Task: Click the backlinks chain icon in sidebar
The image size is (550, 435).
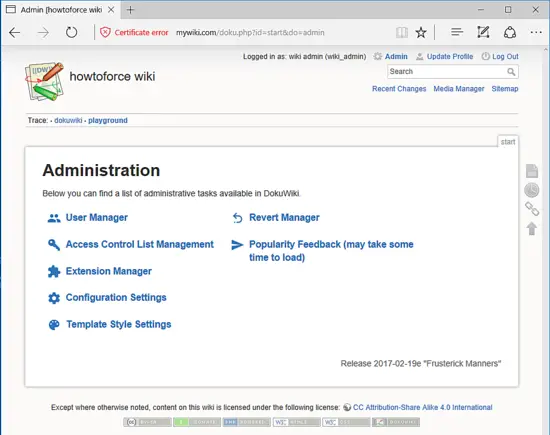Action: [x=532, y=209]
